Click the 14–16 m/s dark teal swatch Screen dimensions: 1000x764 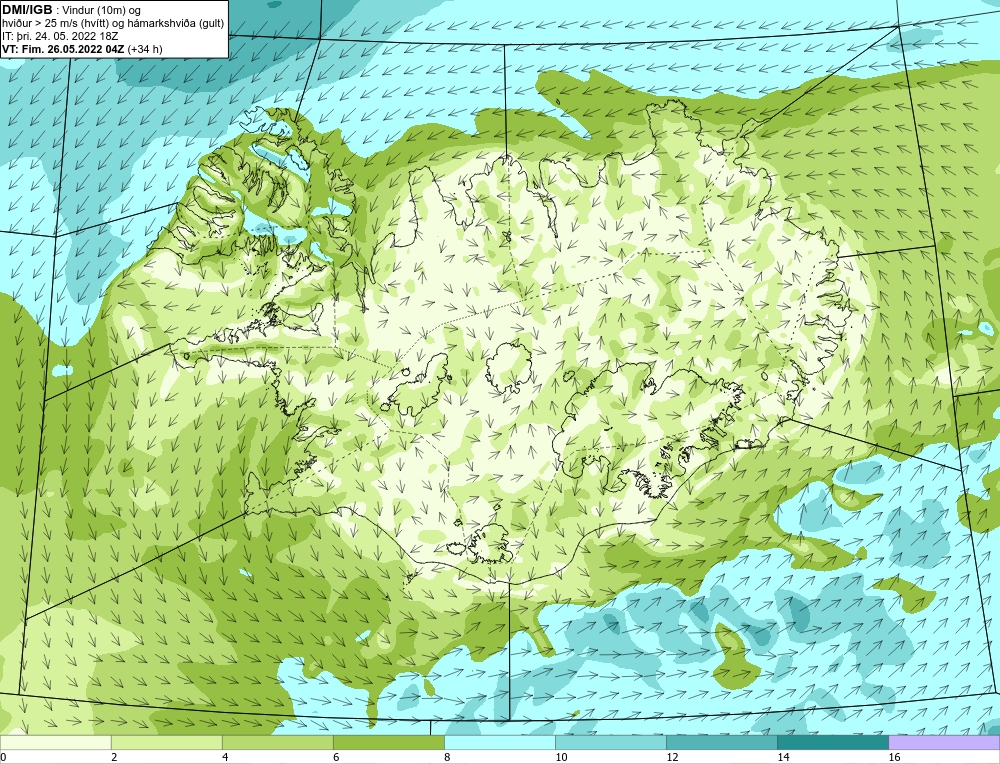click(832, 742)
